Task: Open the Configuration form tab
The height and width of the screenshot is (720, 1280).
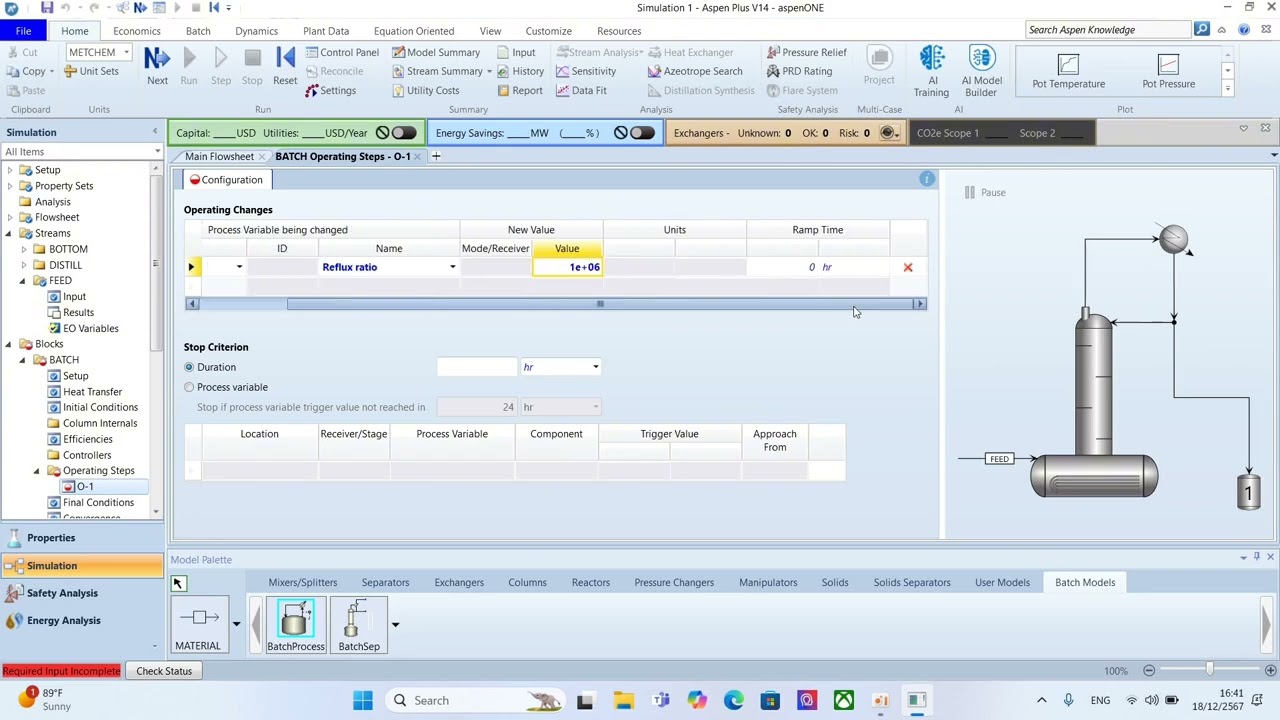Action: [226, 180]
